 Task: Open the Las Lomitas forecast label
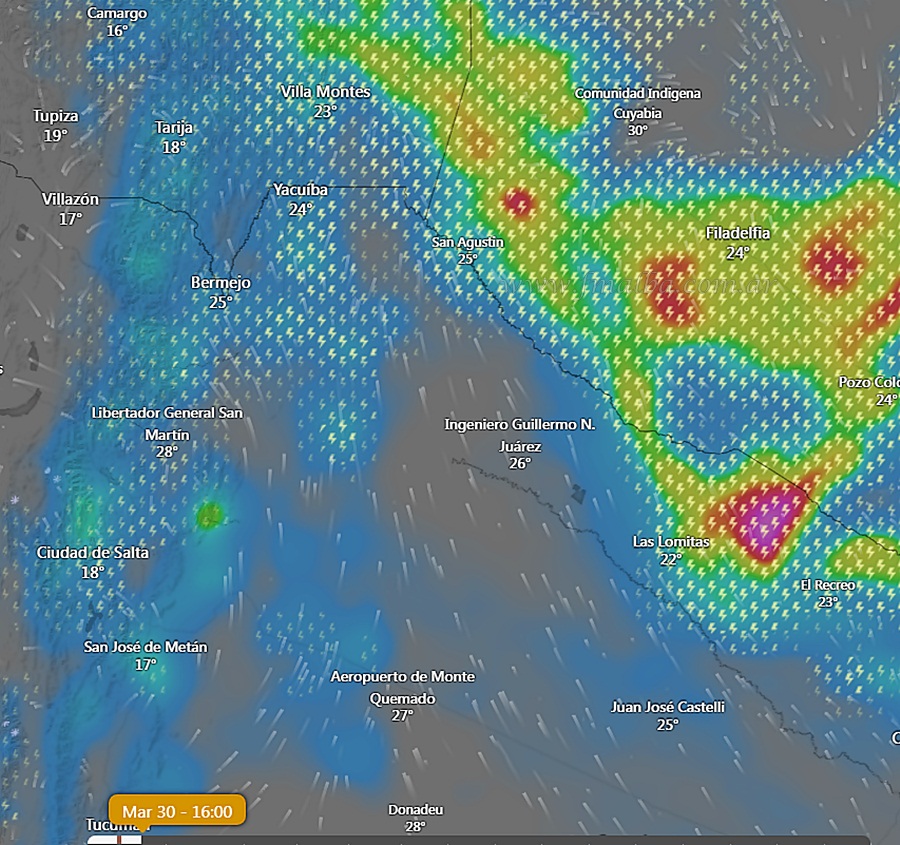pyautogui.click(x=671, y=542)
